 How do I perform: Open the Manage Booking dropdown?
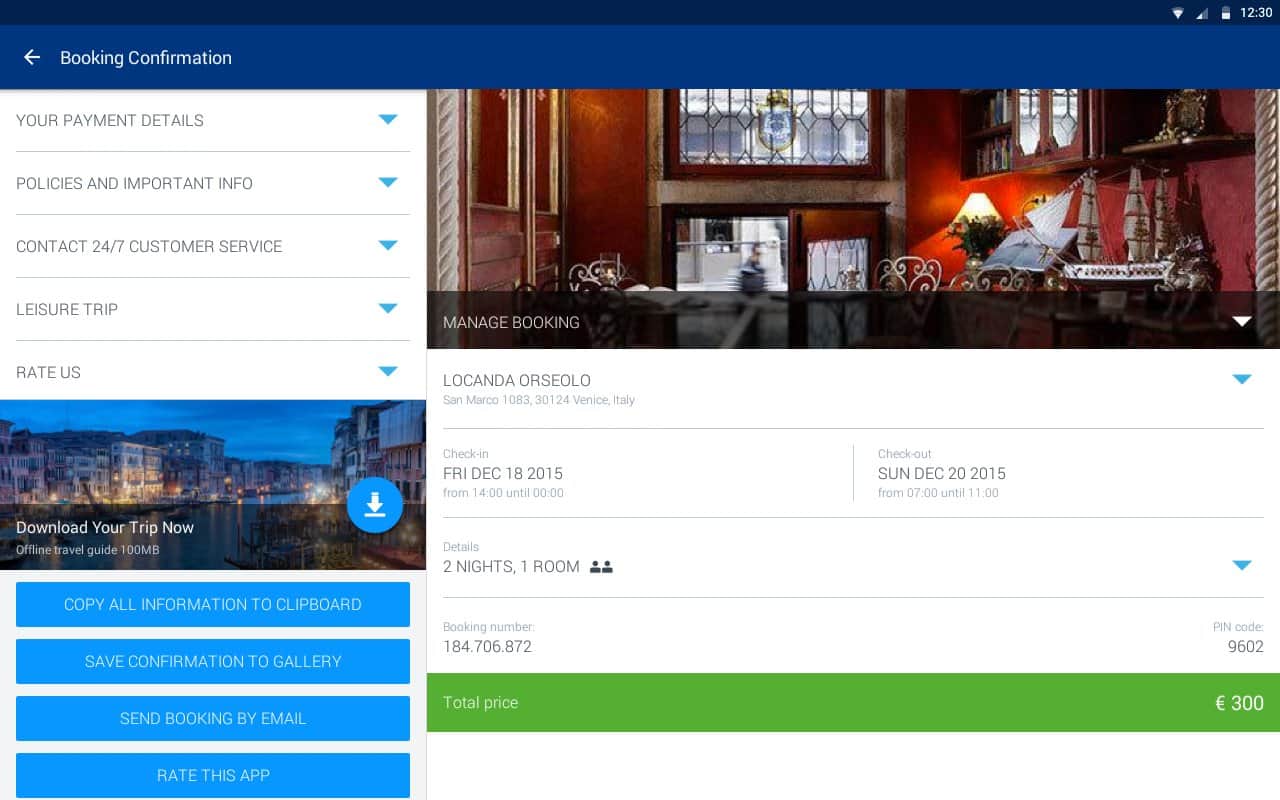point(1241,322)
